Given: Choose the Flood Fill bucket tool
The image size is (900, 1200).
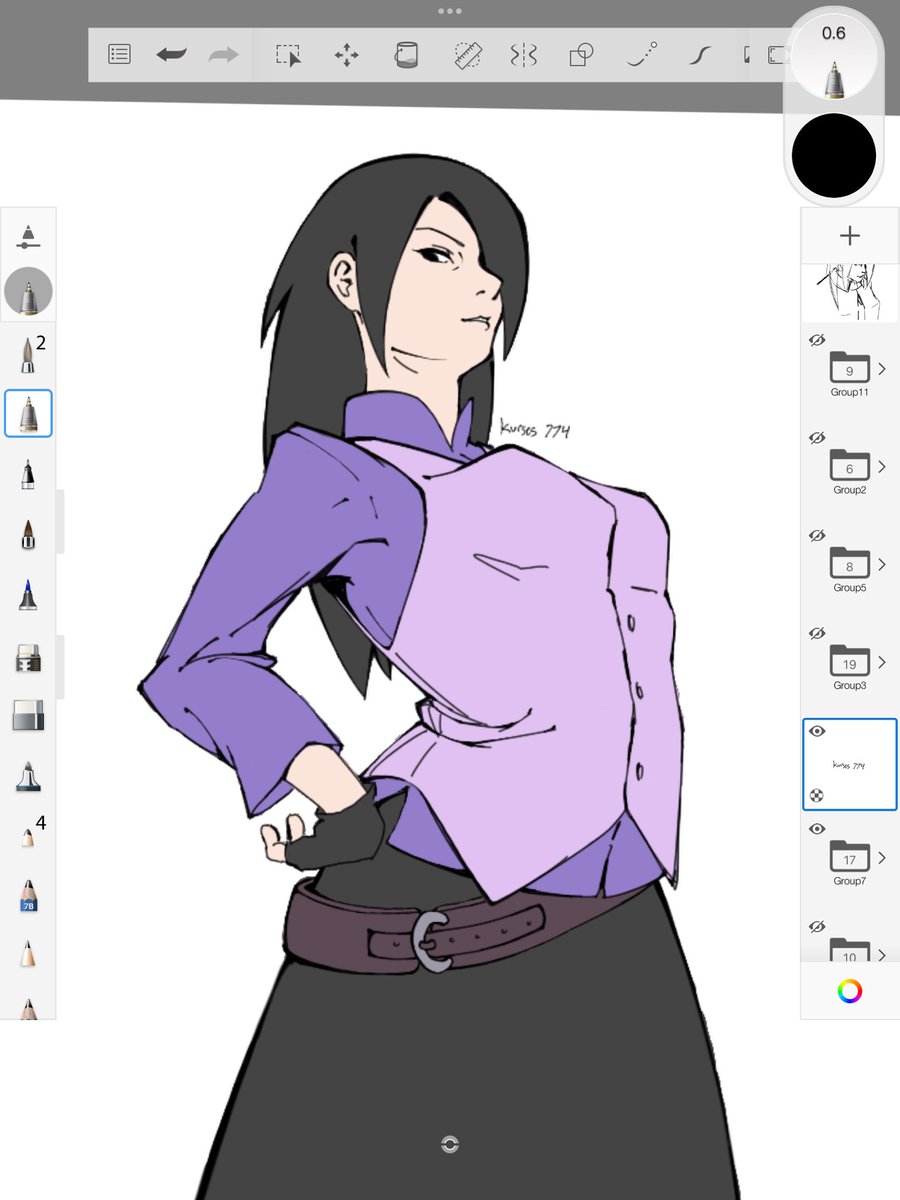Looking at the screenshot, I should [x=405, y=55].
